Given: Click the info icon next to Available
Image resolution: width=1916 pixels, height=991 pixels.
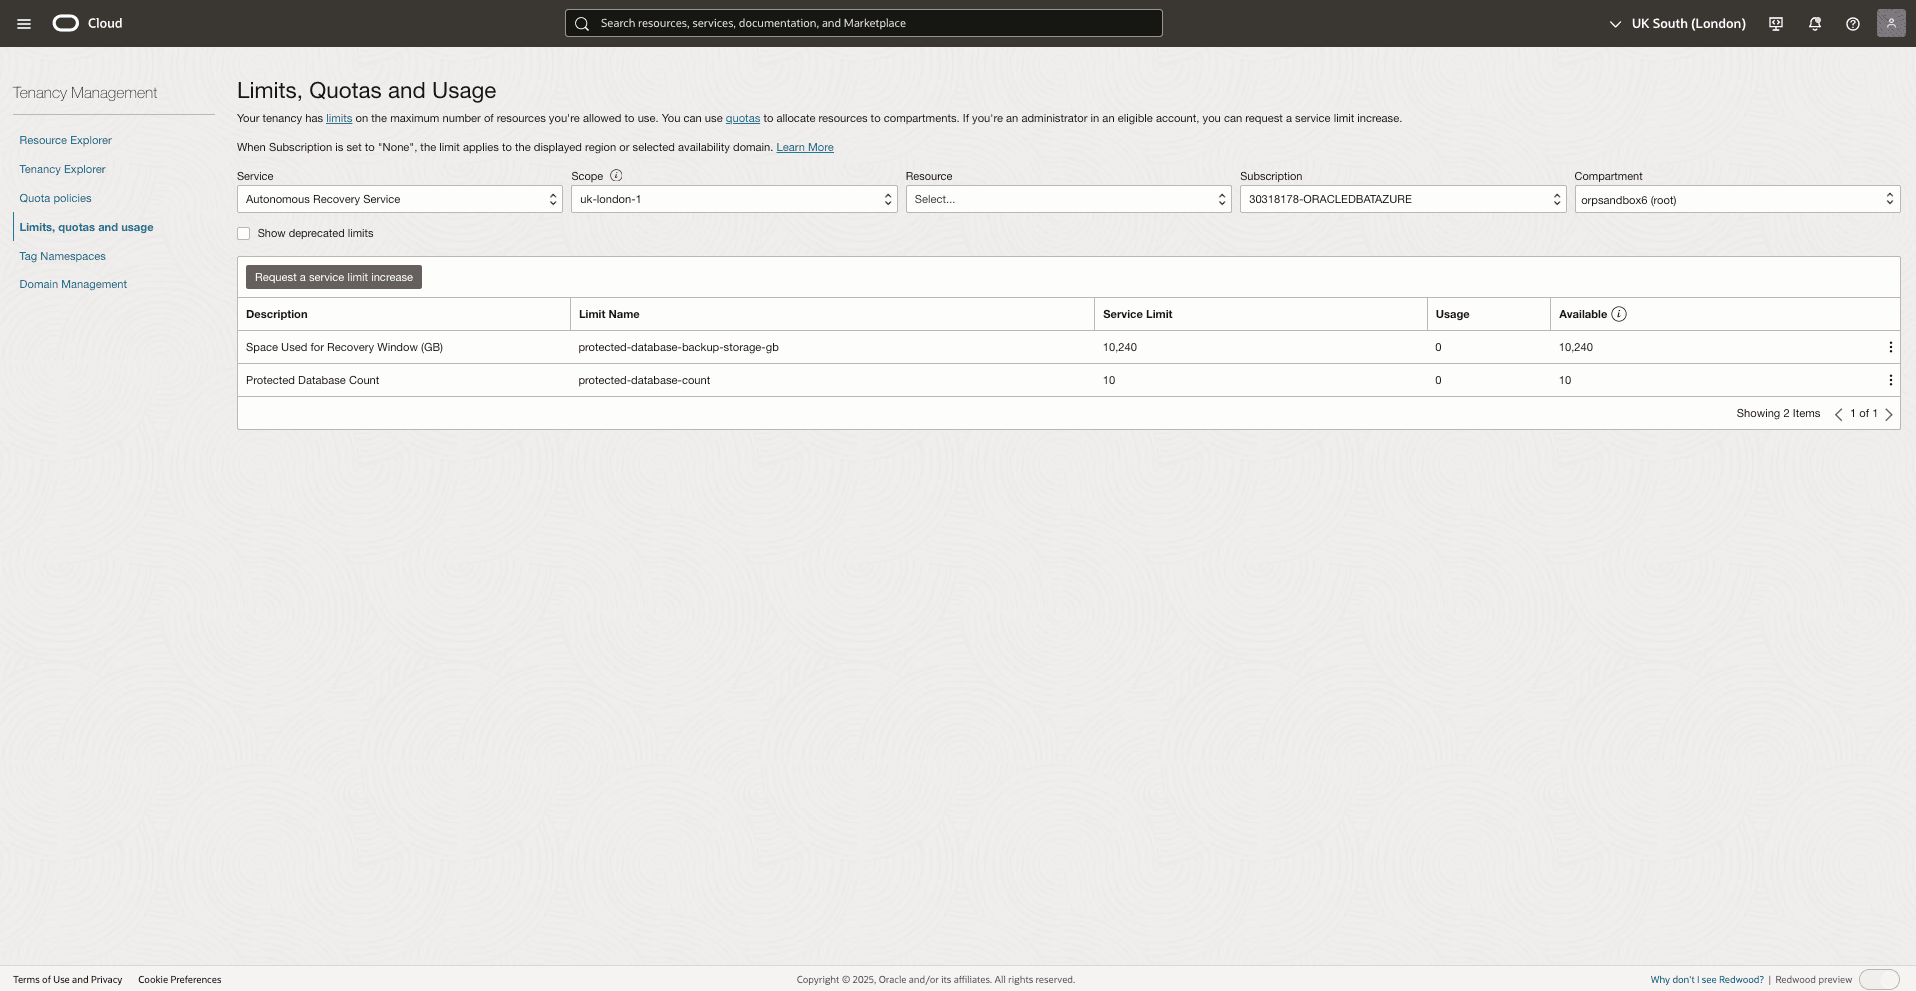Looking at the screenshot, I should click(x=1617, y=313).
